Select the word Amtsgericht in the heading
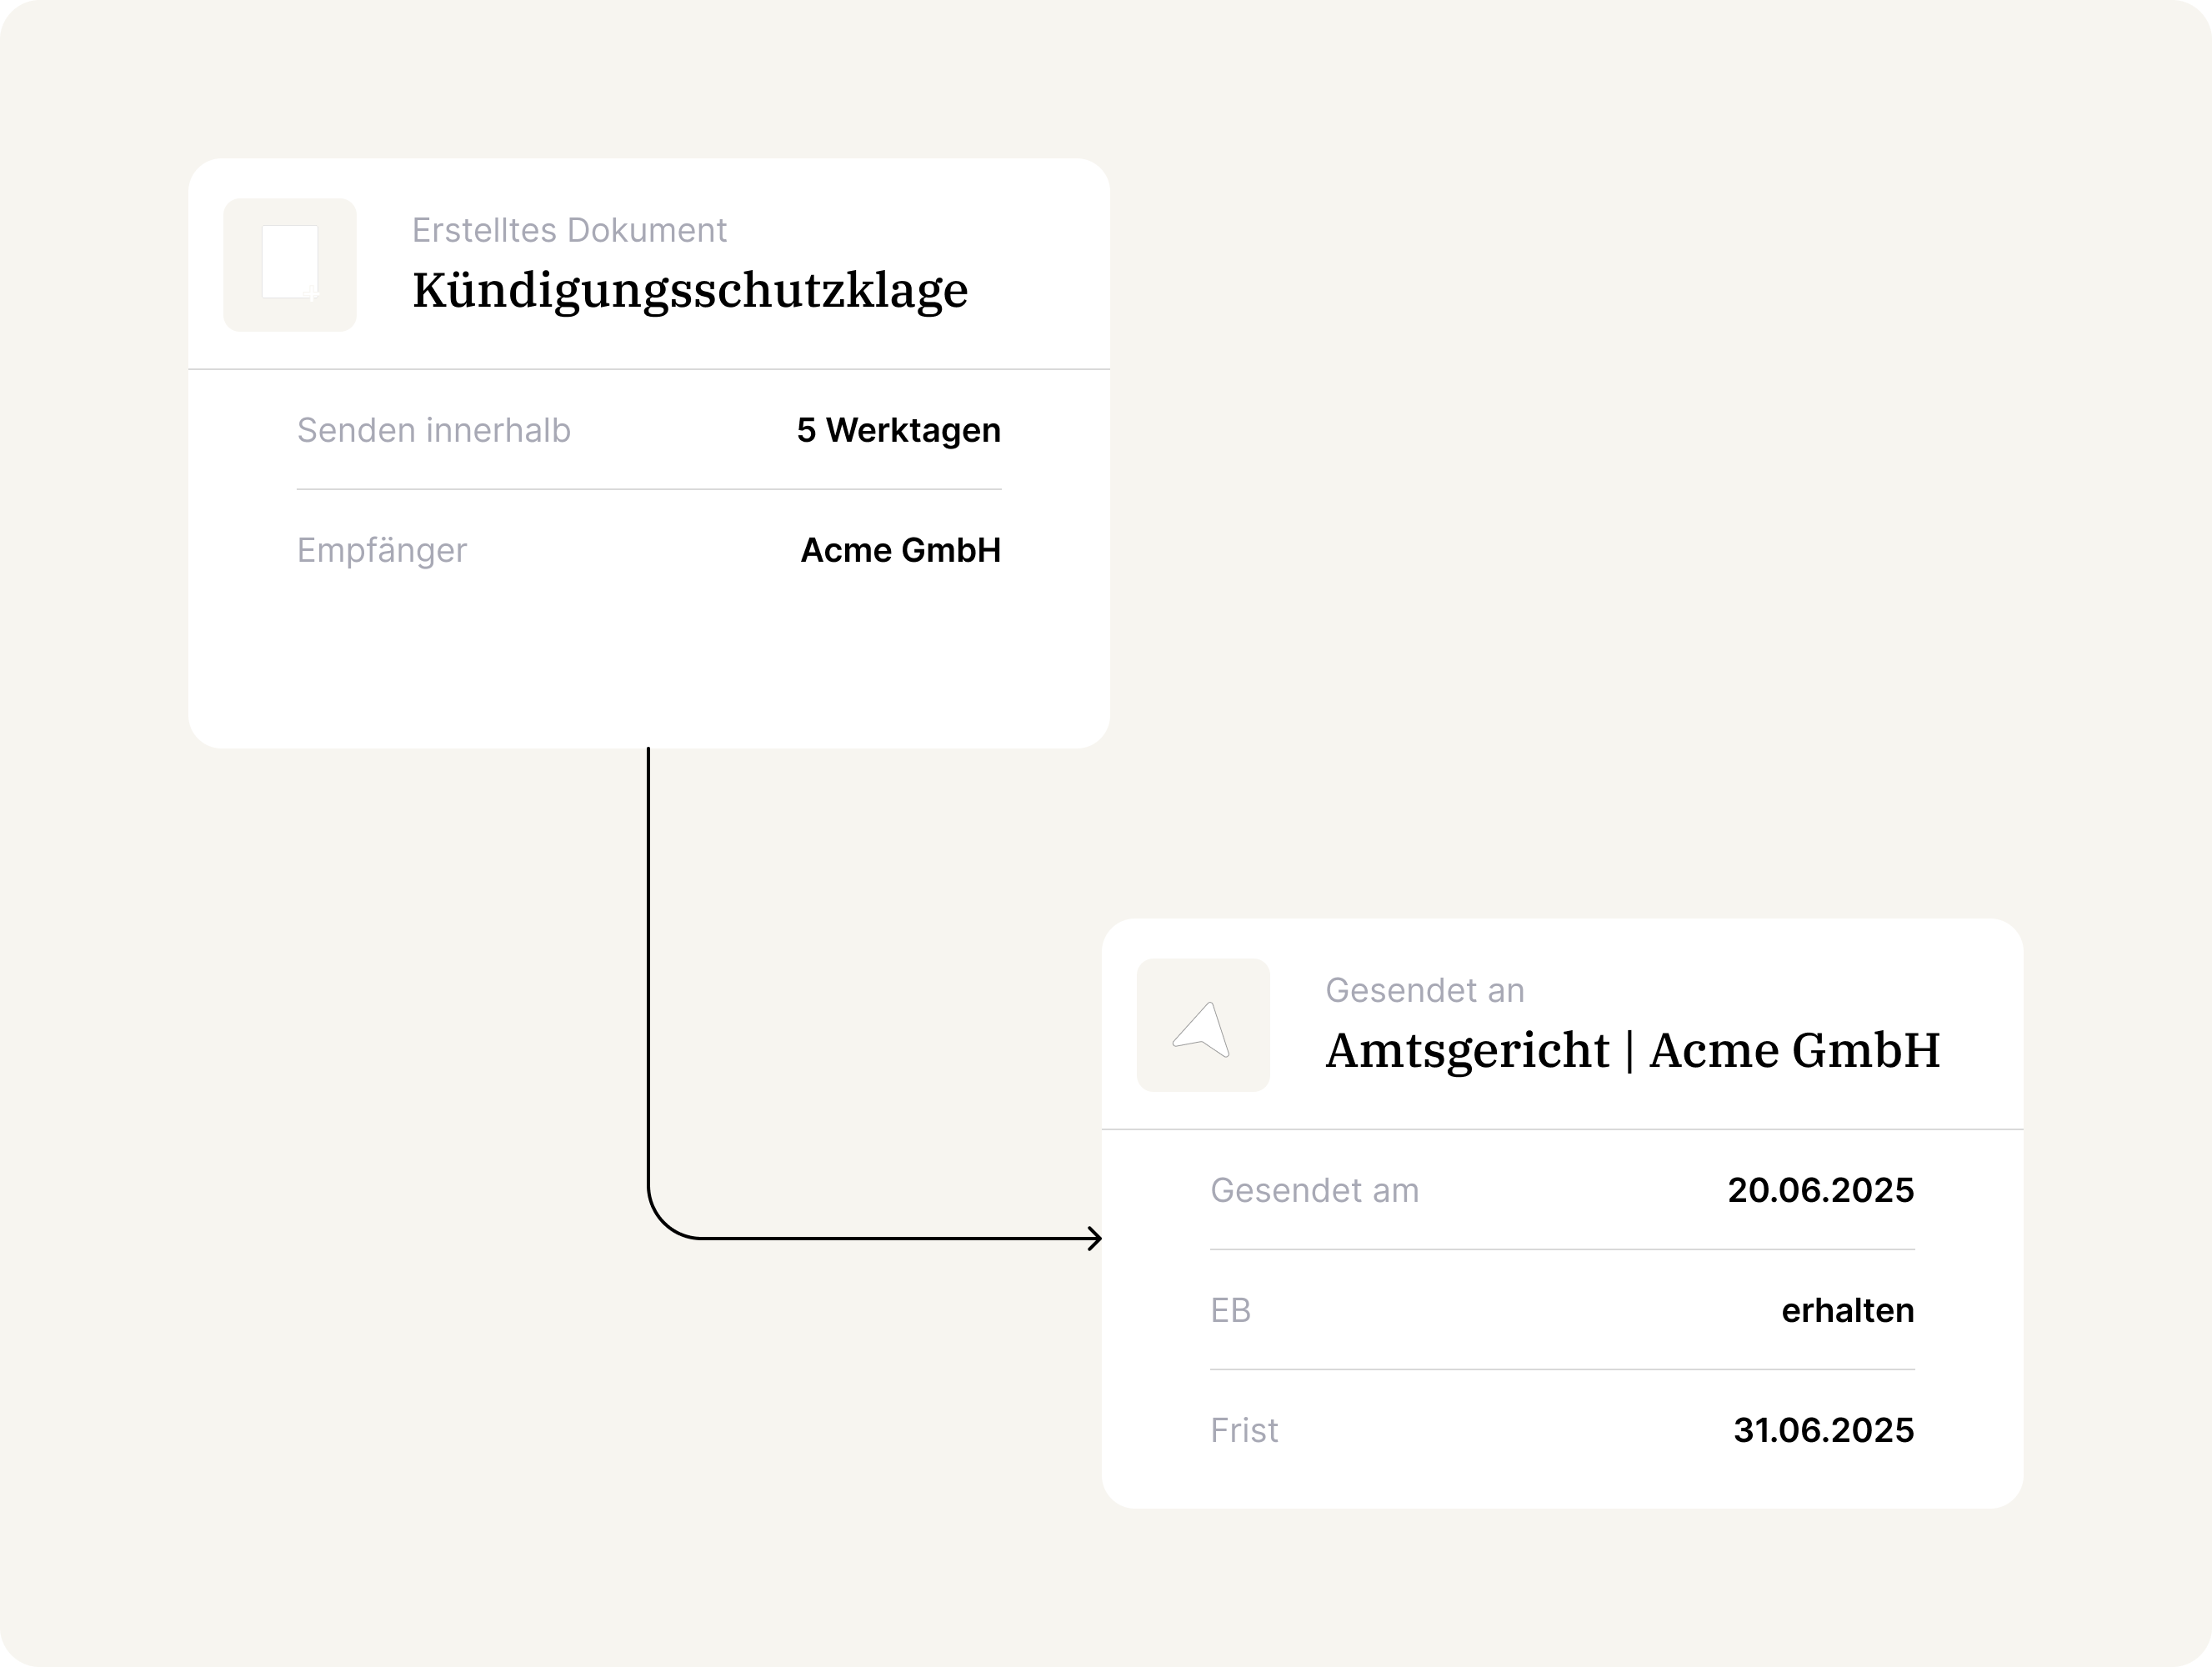Screen dimensions: 2212x1667 (x=1467, y=1050)
